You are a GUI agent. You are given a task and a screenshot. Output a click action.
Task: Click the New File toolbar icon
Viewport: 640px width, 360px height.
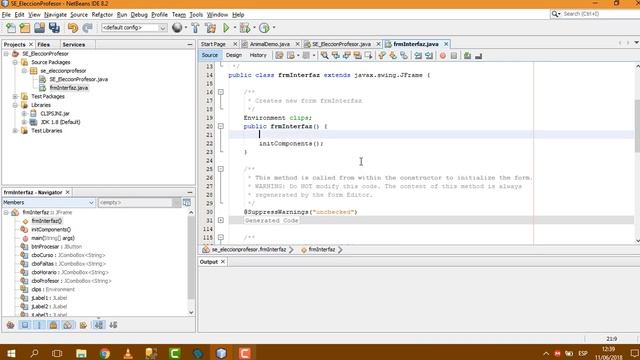(11, 28)
